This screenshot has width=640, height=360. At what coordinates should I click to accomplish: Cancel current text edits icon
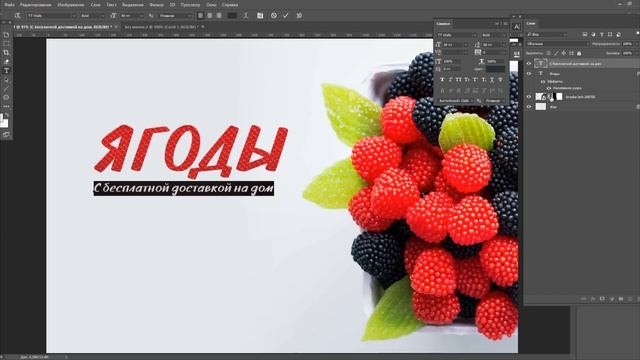coord(274,16)
